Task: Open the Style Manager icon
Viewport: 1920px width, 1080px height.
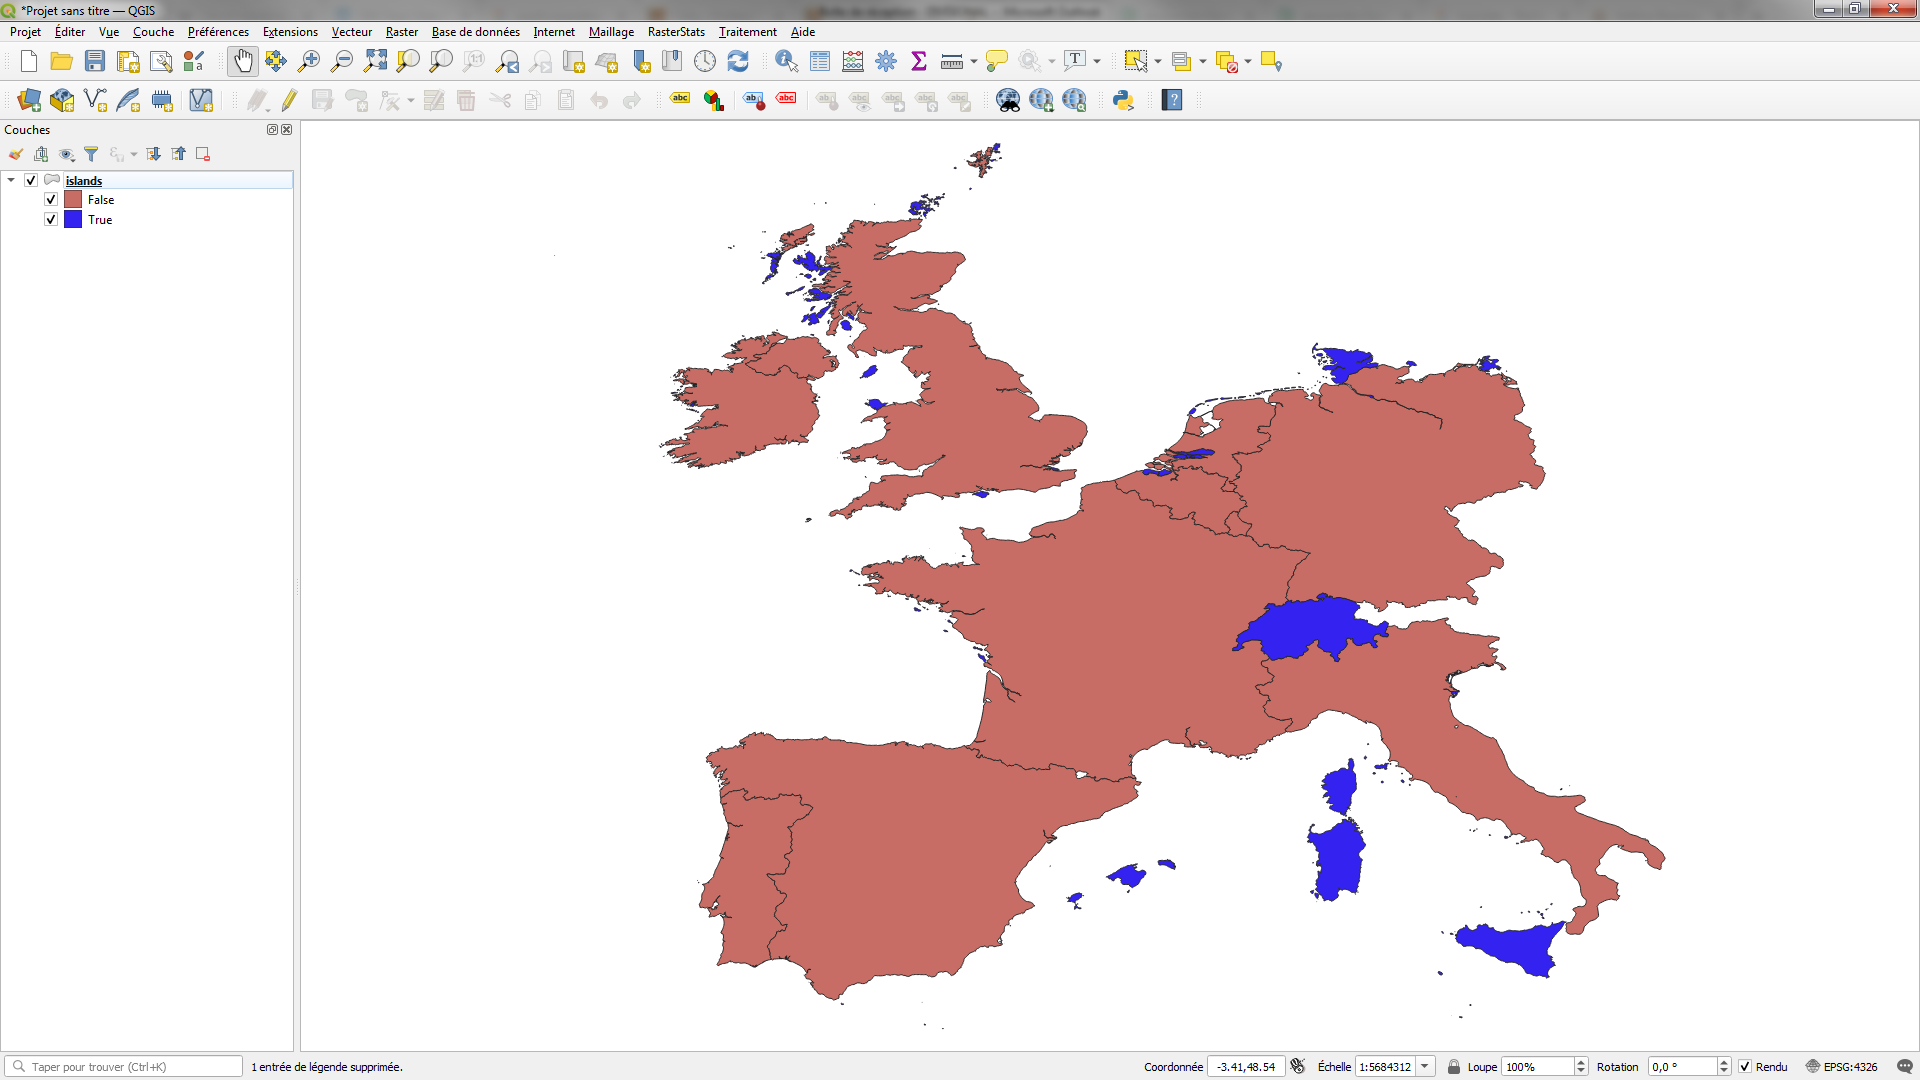Action: (x=194, y=62)
